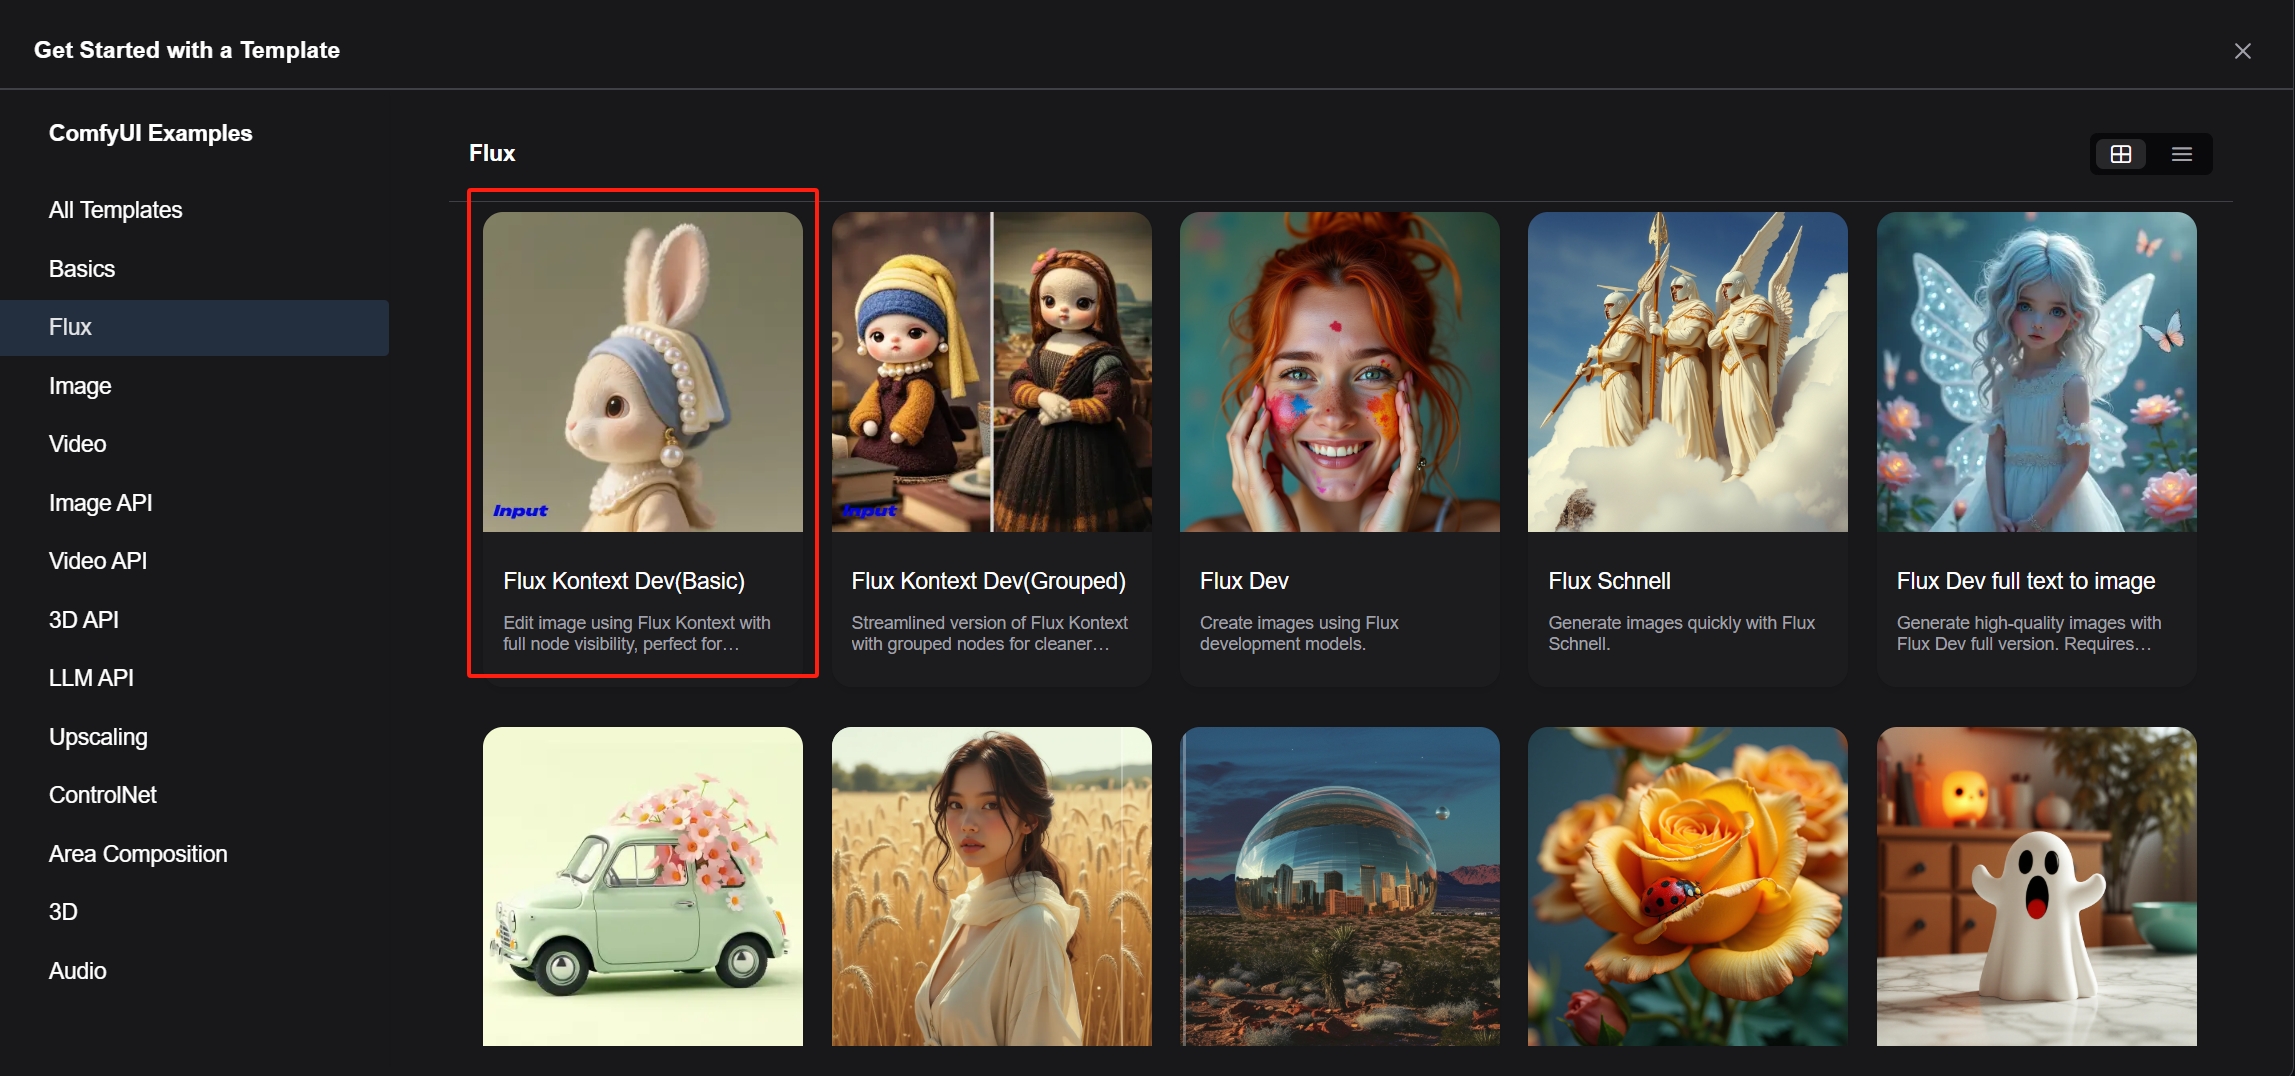Open the green car with flowers template
The height and width of the screenshot is (1076, 2295).
(x=643, y=887)
